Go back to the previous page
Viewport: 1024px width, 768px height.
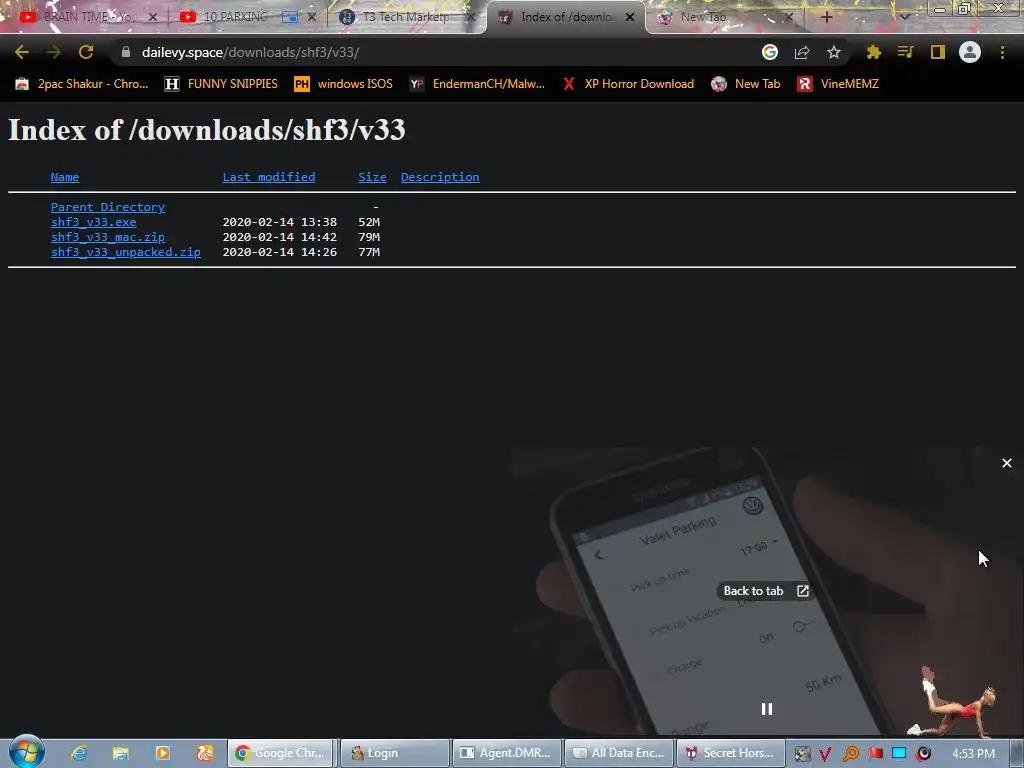pyautogui.click(x=22, y=52)
